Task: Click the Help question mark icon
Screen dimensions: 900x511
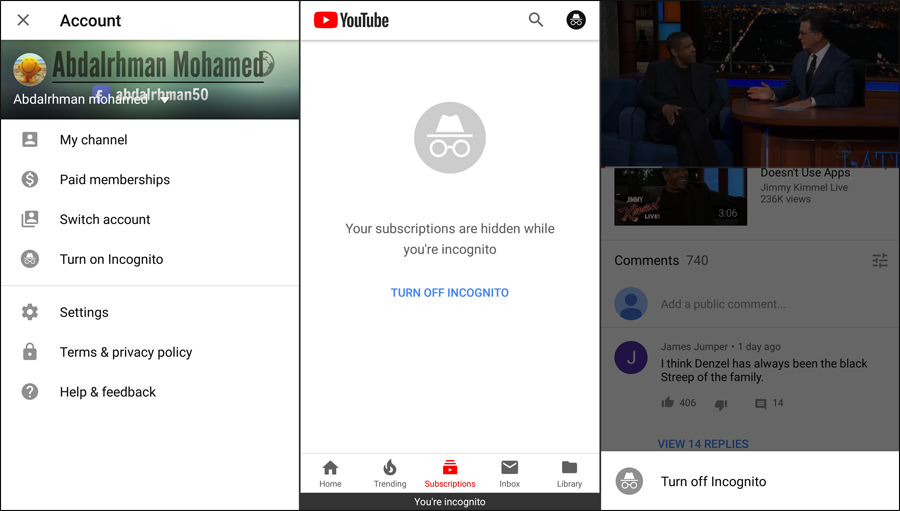Action: (x=30, y=392)
